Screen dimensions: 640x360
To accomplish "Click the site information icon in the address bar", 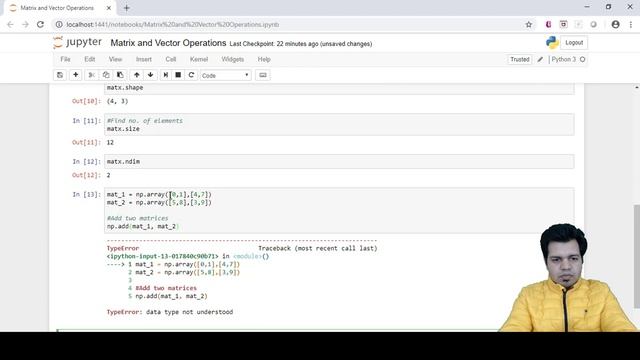I will (59, 24).
